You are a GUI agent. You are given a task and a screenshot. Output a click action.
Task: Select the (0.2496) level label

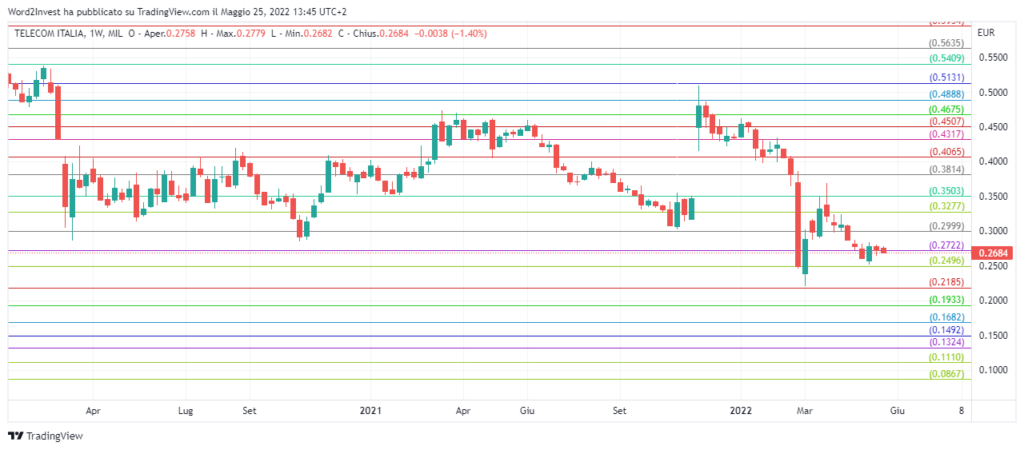pyautogui.click(x=946, y=261)
